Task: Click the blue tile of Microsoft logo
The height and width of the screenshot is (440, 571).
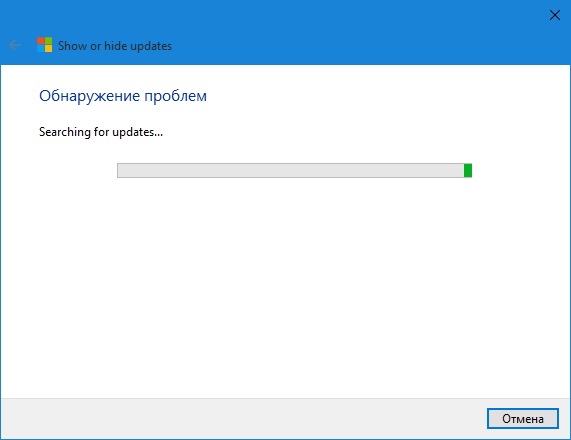Action: 40,48
